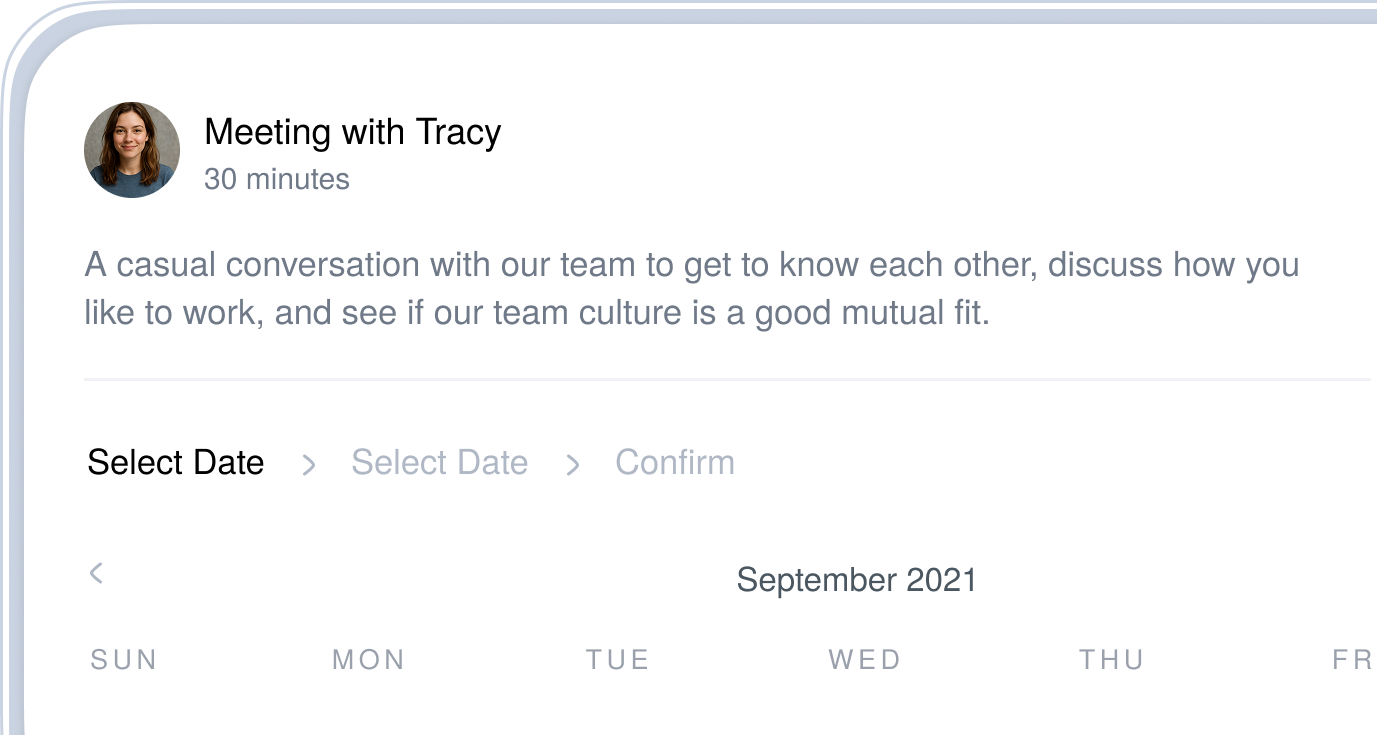The image size is (1377, 735).
Task: Click the description line starting 'like to work'
Action: 536,314
